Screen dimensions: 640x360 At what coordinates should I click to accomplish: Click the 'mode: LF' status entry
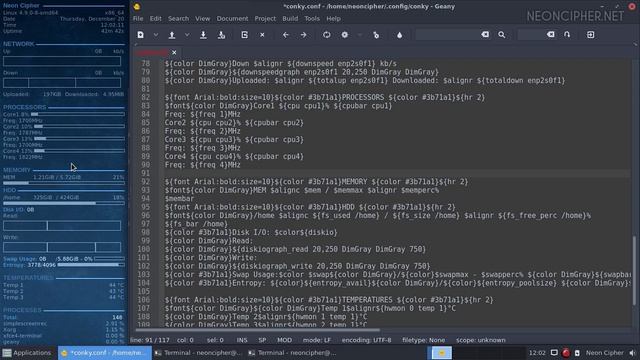(317, 340)
